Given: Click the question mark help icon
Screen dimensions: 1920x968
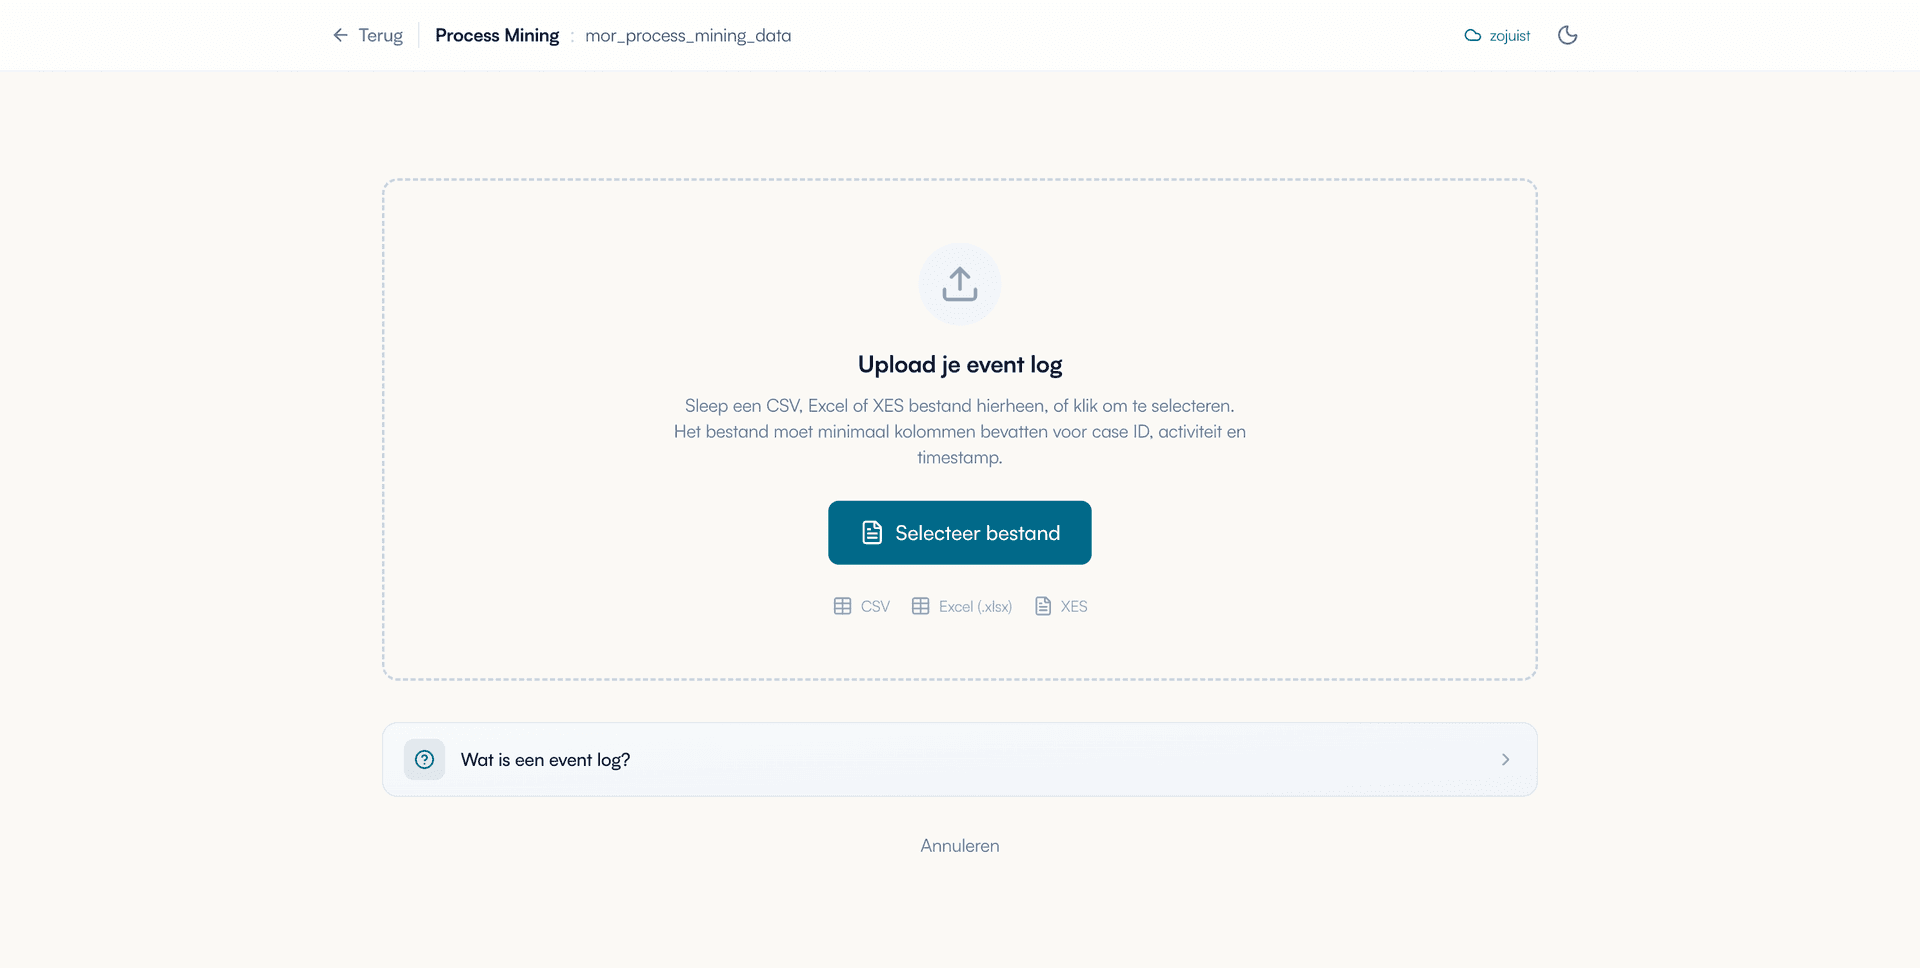Looking at the screenshot, I should (424, 760).
